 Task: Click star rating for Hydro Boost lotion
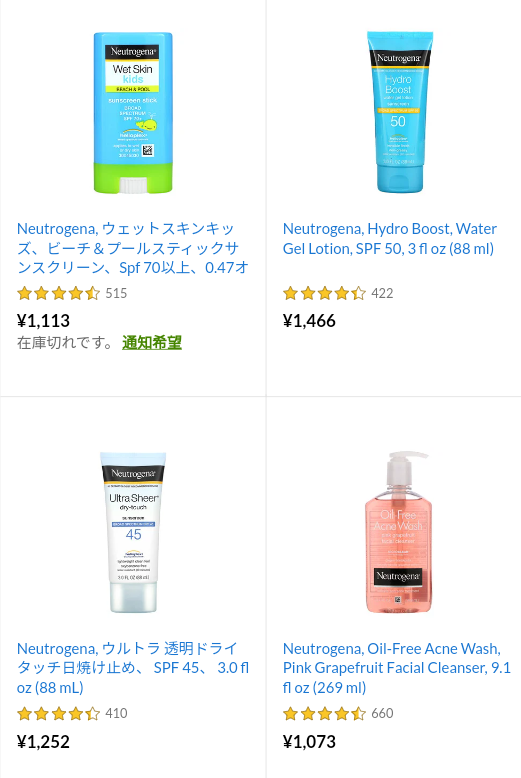point(325,293)
